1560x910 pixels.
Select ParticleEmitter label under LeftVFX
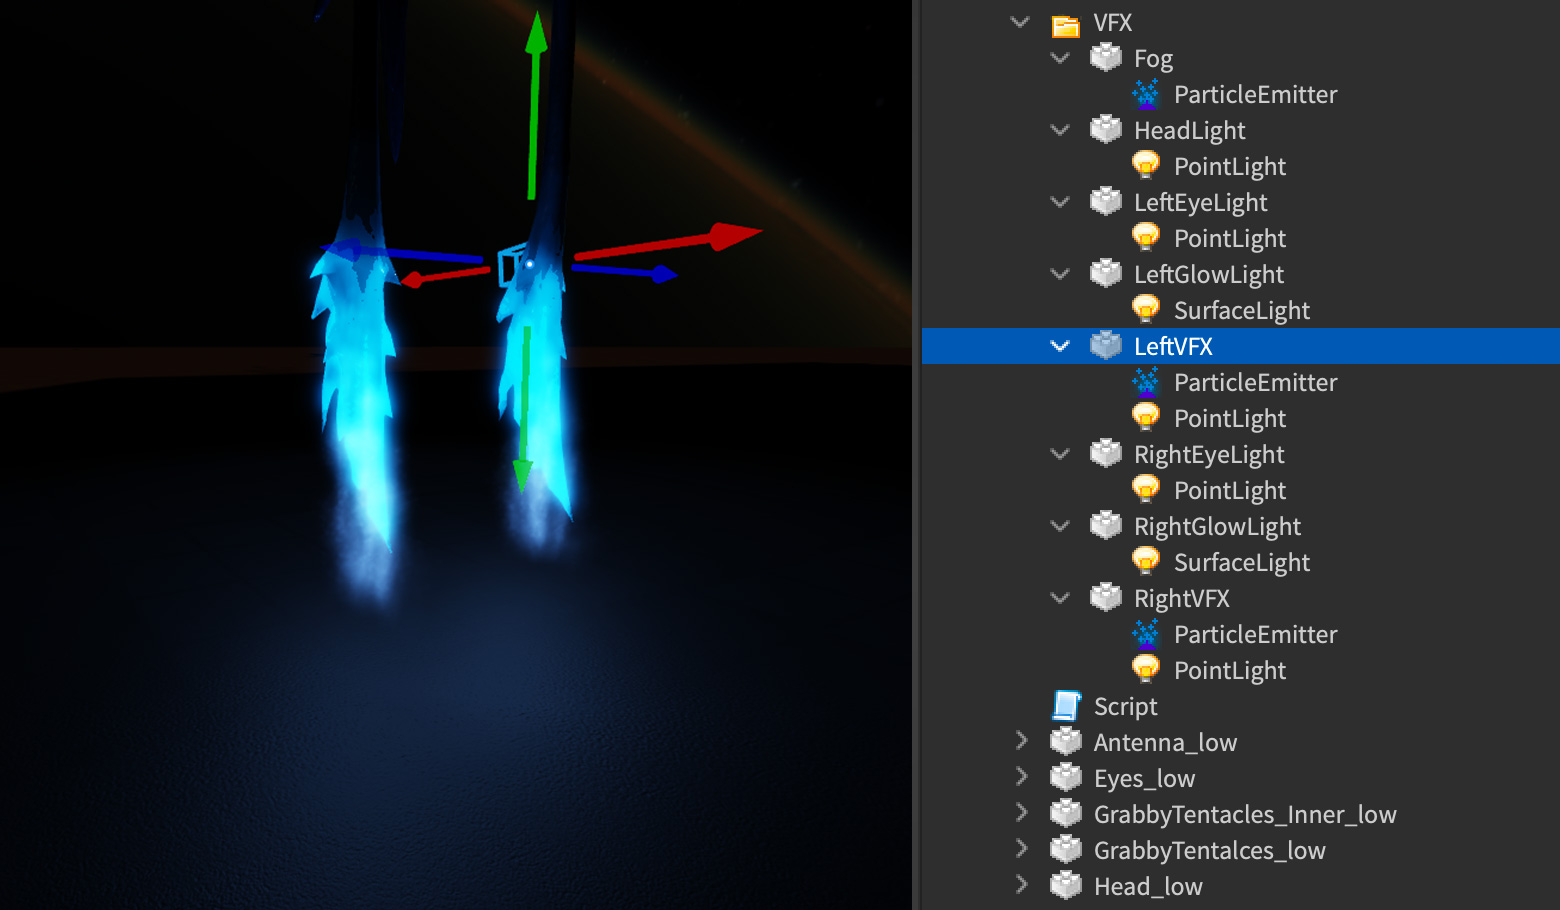point(1255,383)
